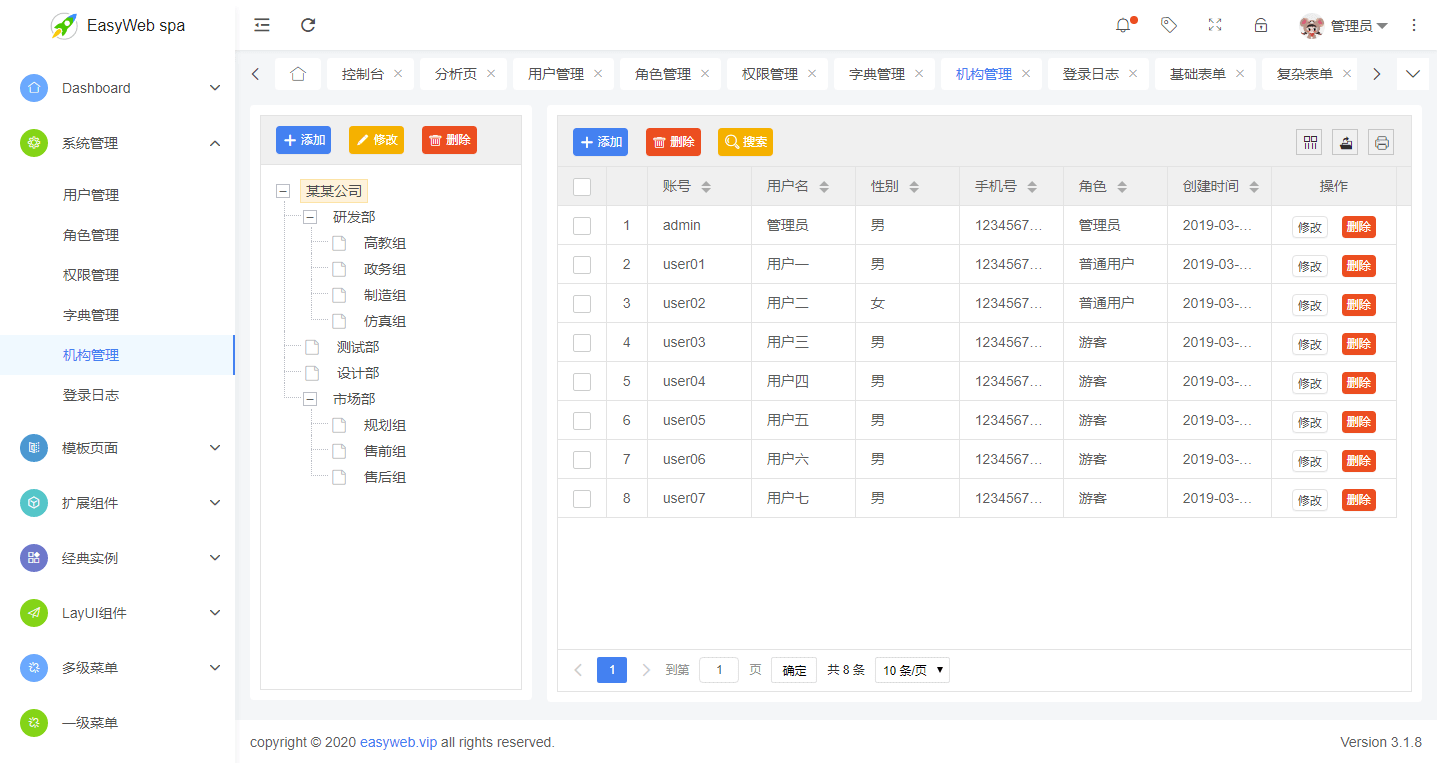
Task: Check the row for user01
Action: click(582, 265)
